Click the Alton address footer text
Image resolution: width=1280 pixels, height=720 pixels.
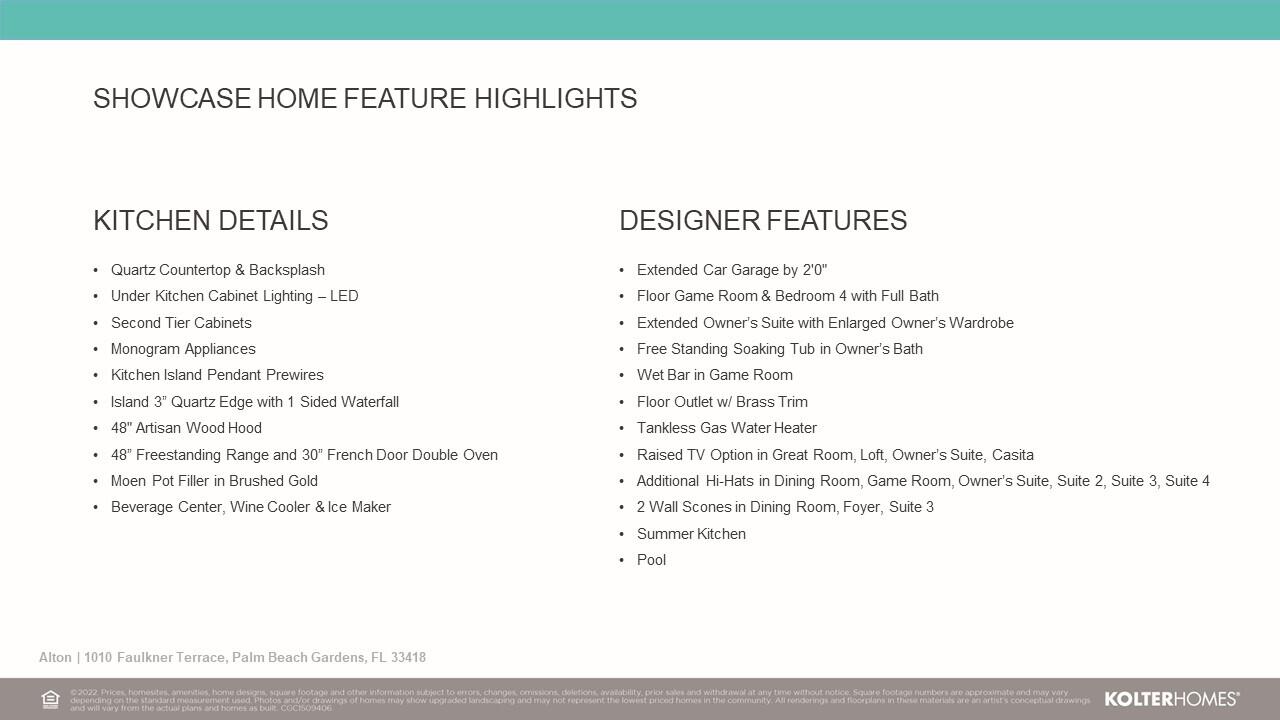(x=232, y=658)
